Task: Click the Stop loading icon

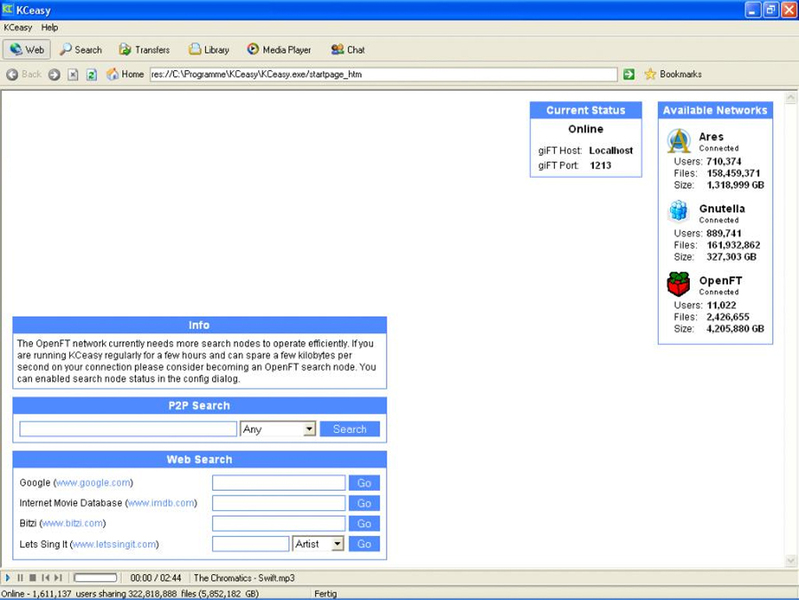Action: 73,74
